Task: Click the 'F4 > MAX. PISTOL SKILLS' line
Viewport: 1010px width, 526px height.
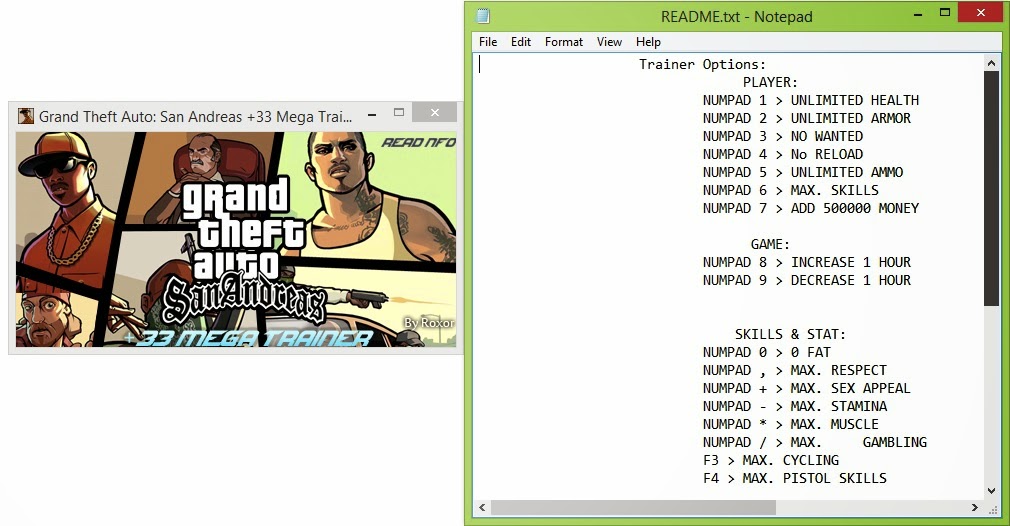Action: (795, 479)
